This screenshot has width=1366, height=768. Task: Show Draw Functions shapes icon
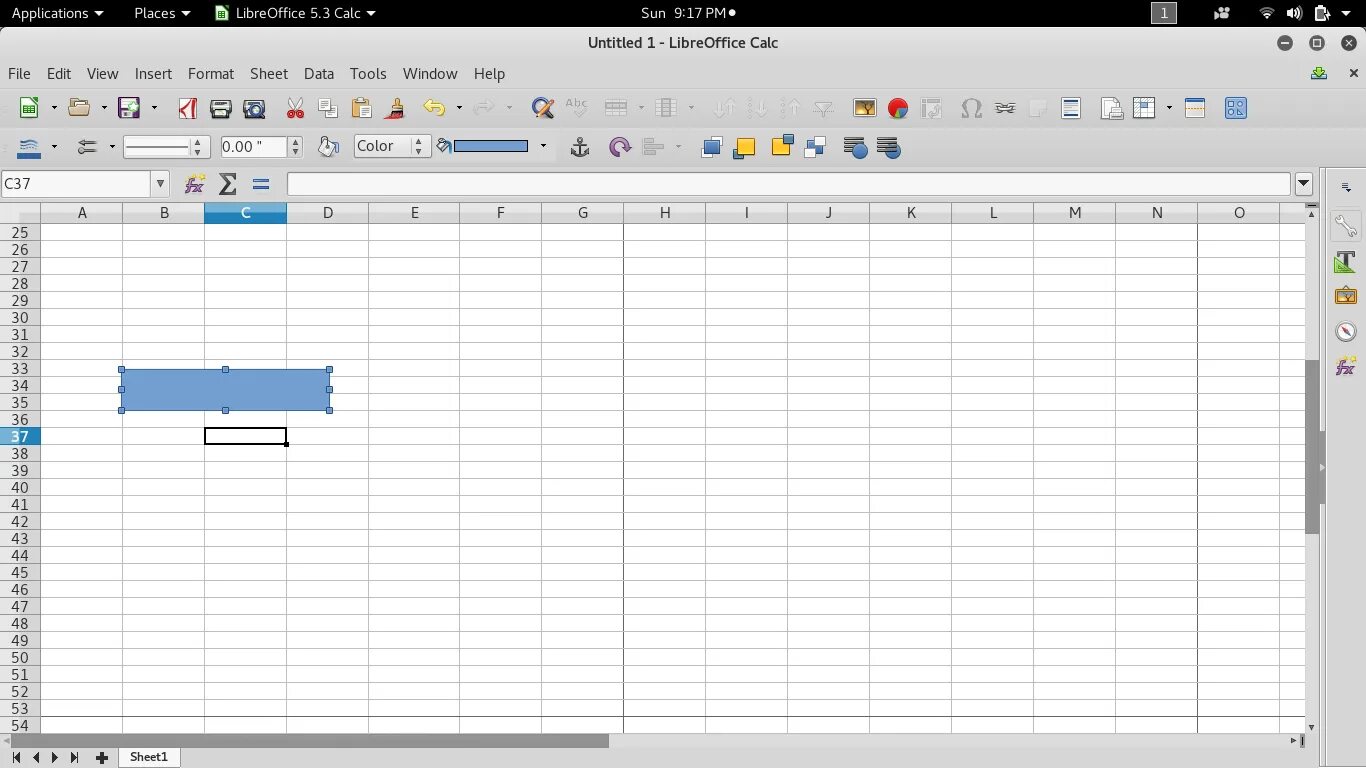click(x=1235, y=108)
